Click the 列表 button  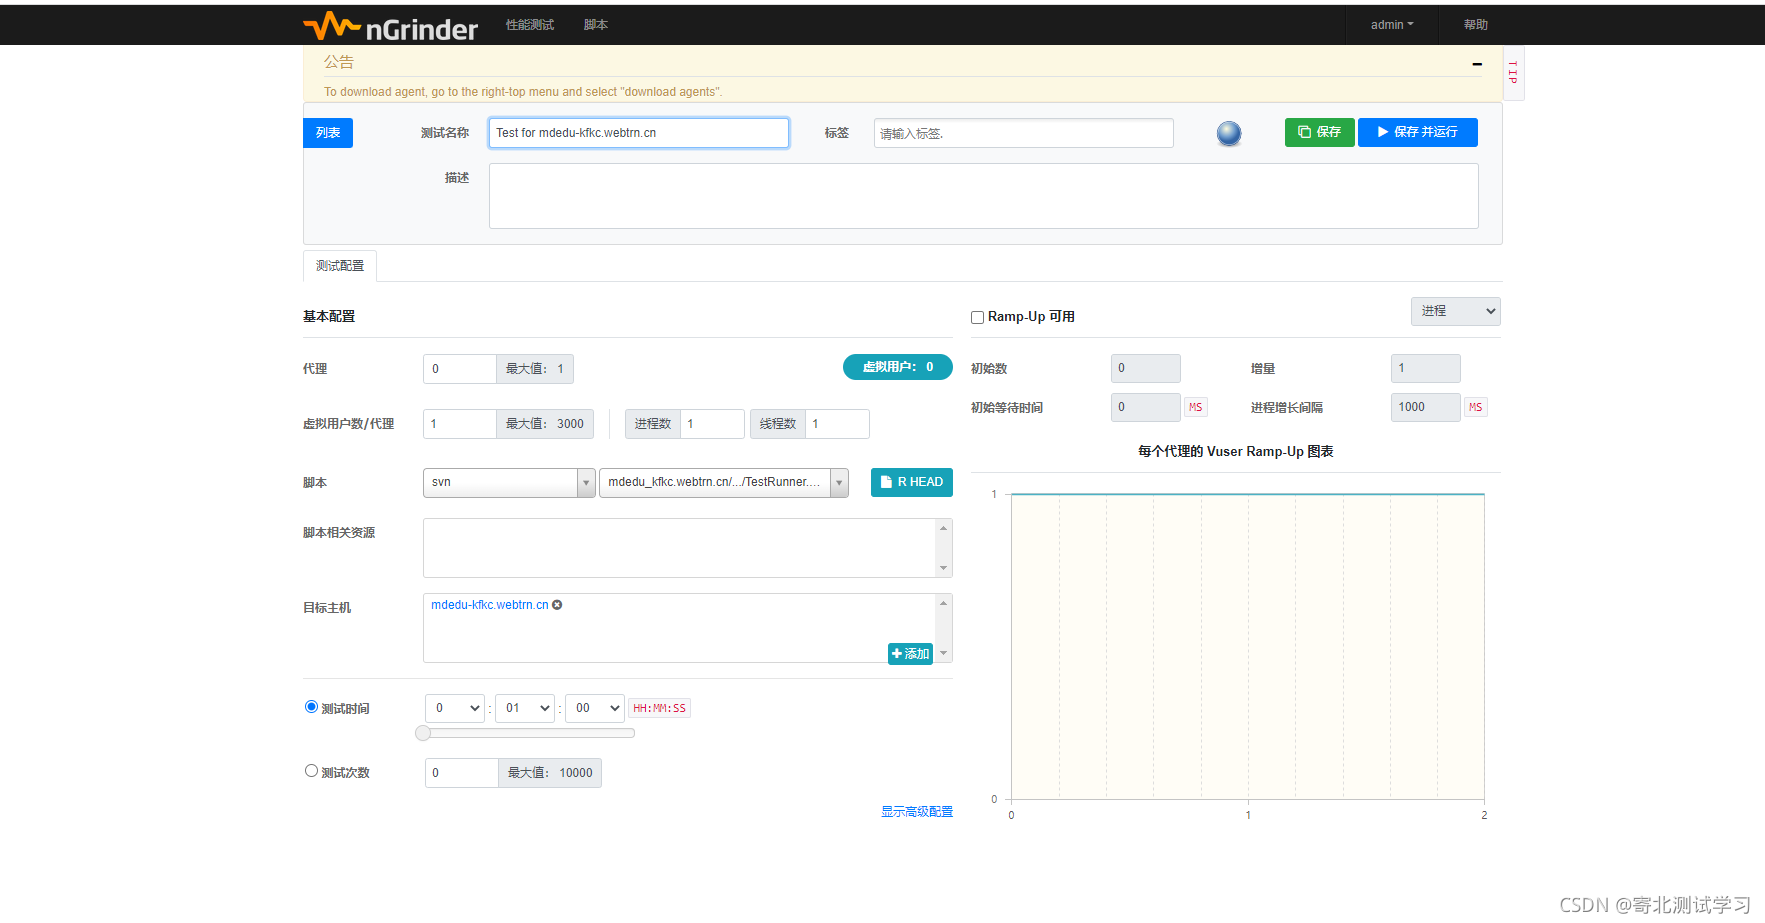pyautogui.click(x=328, y=133)
